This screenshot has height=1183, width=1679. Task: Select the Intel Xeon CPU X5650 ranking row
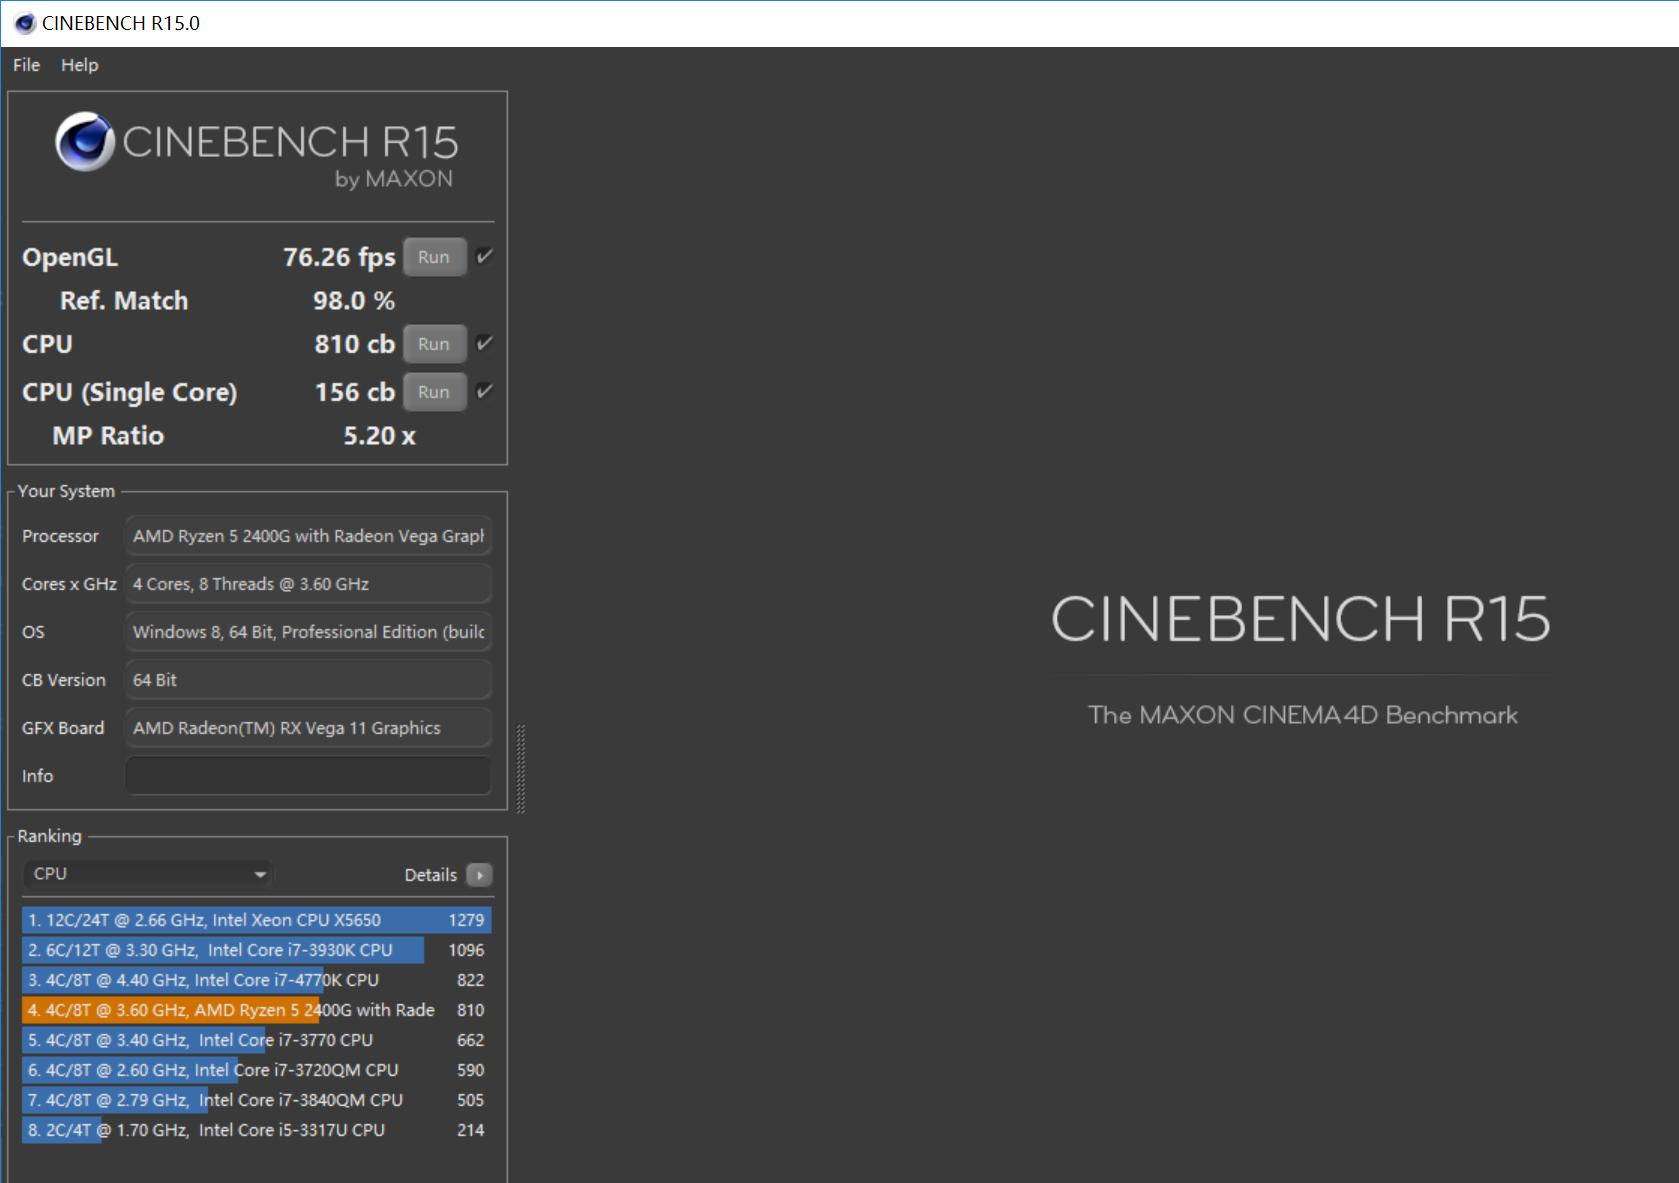pos(257,920)
